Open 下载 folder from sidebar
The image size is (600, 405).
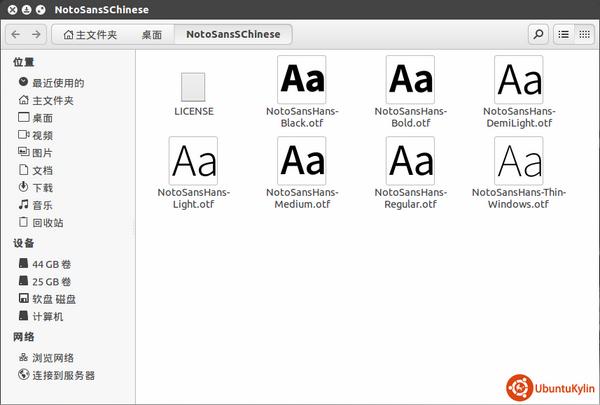tap(42, 188)
